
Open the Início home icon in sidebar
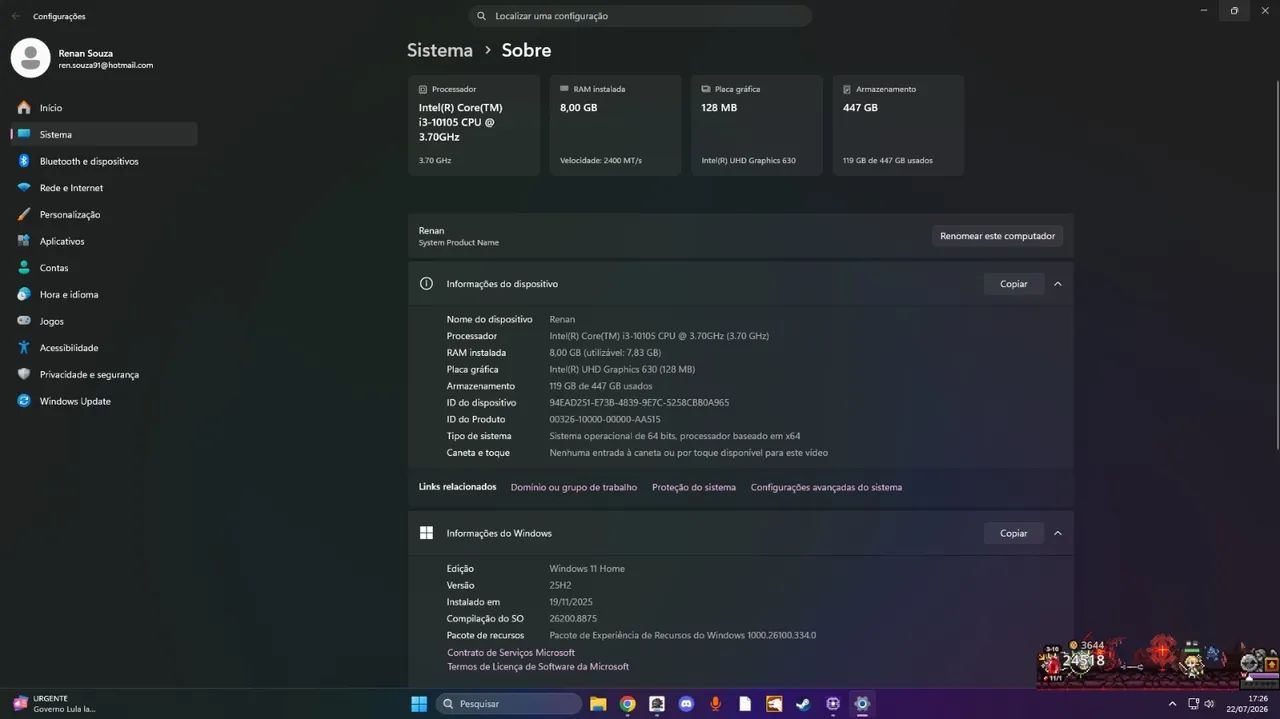tap(24, 108)
